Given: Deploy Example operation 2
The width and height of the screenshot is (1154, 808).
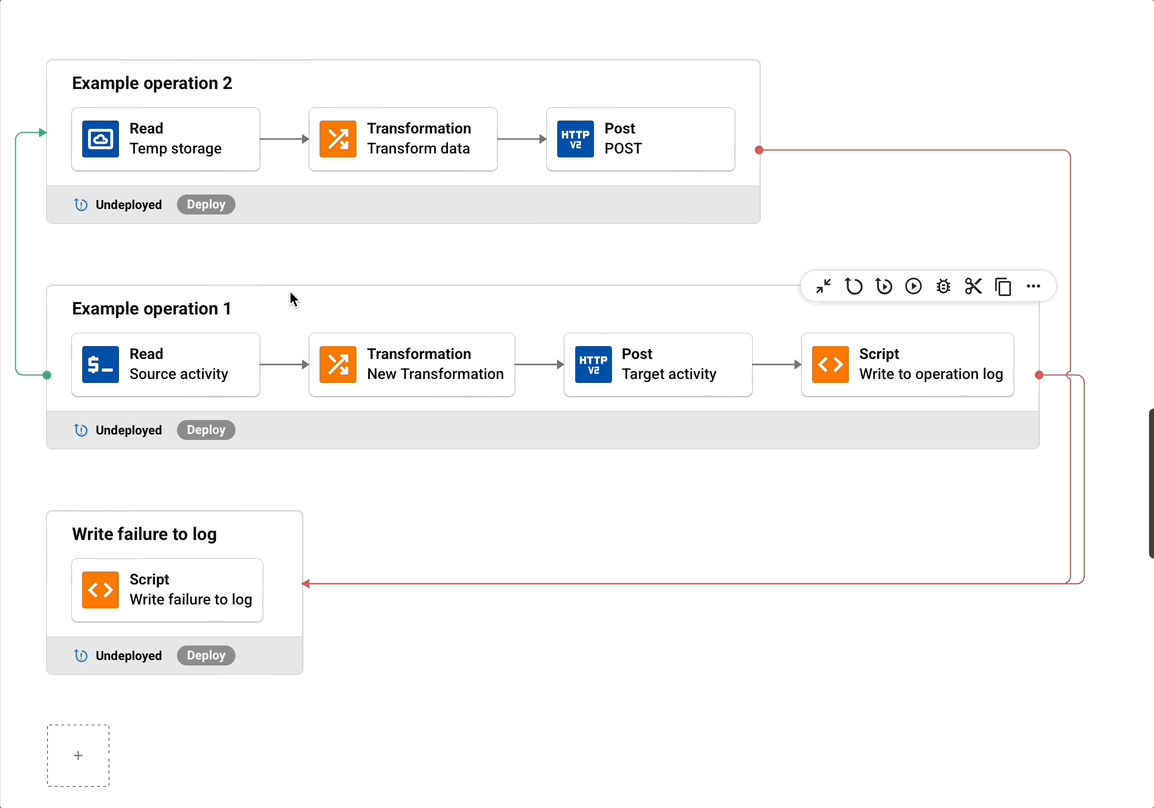Looking at the screenshot, I should [x=206, y=205].
